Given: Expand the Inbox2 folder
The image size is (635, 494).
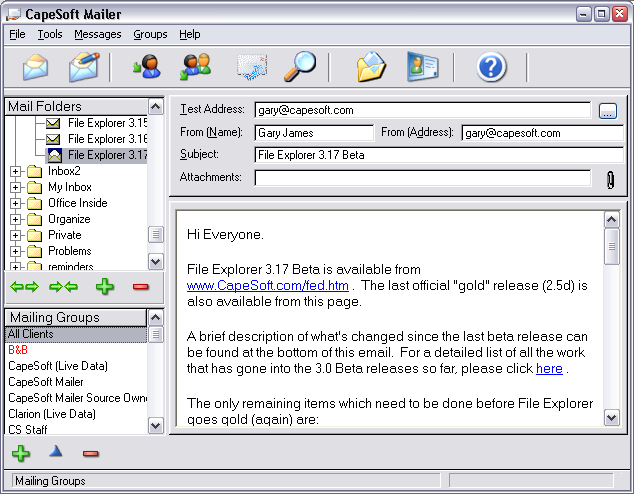Looking at the screenshot, I should click(15, 171).
